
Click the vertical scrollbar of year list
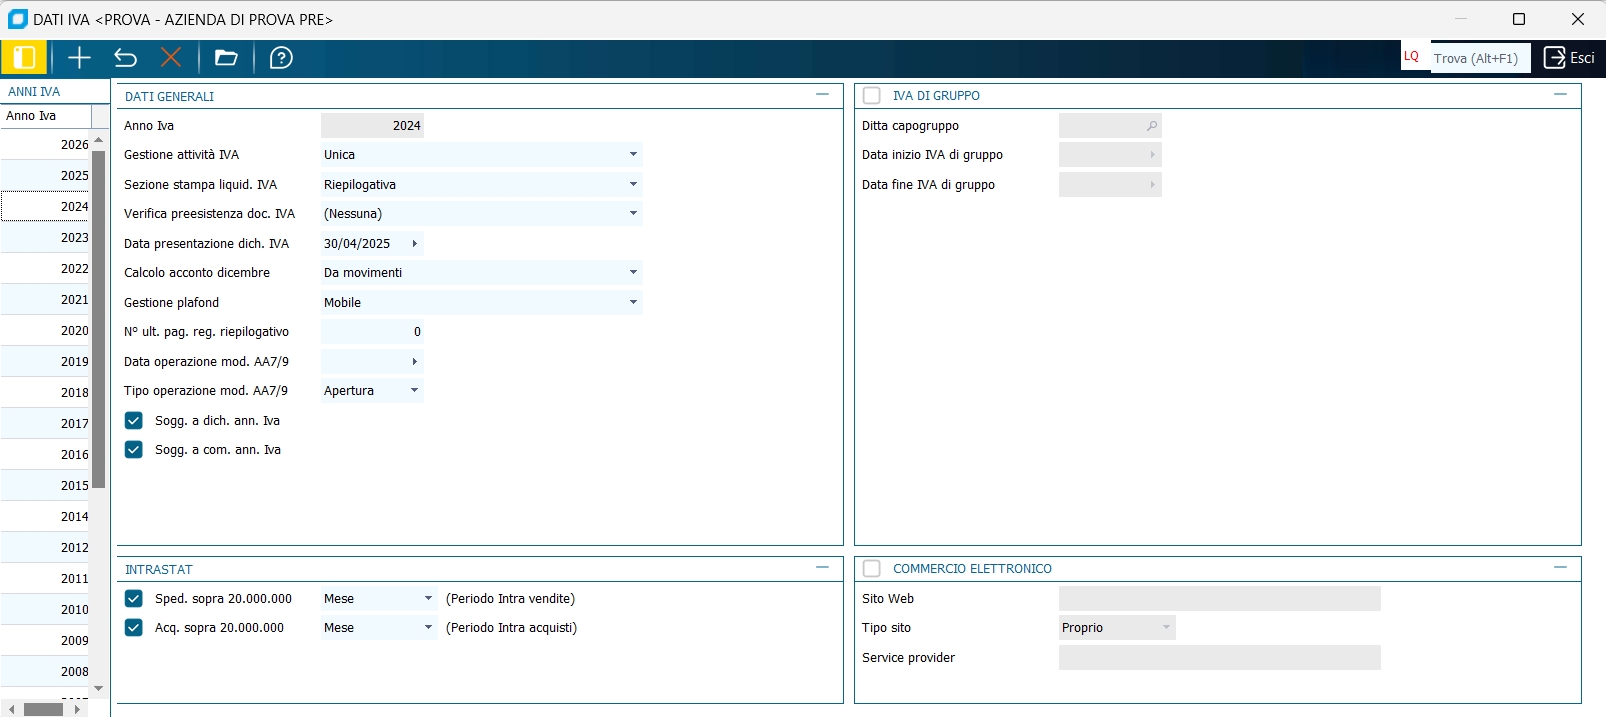point(98,318)
